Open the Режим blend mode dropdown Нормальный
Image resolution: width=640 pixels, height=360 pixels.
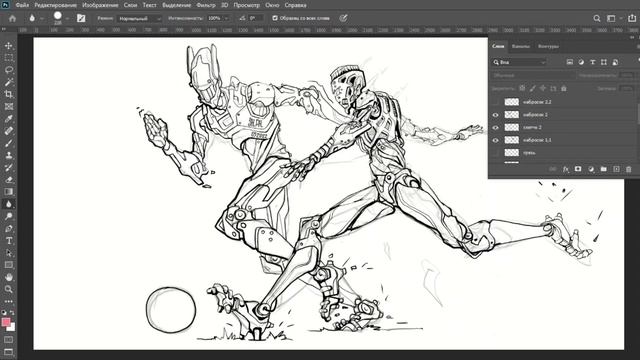140,18
